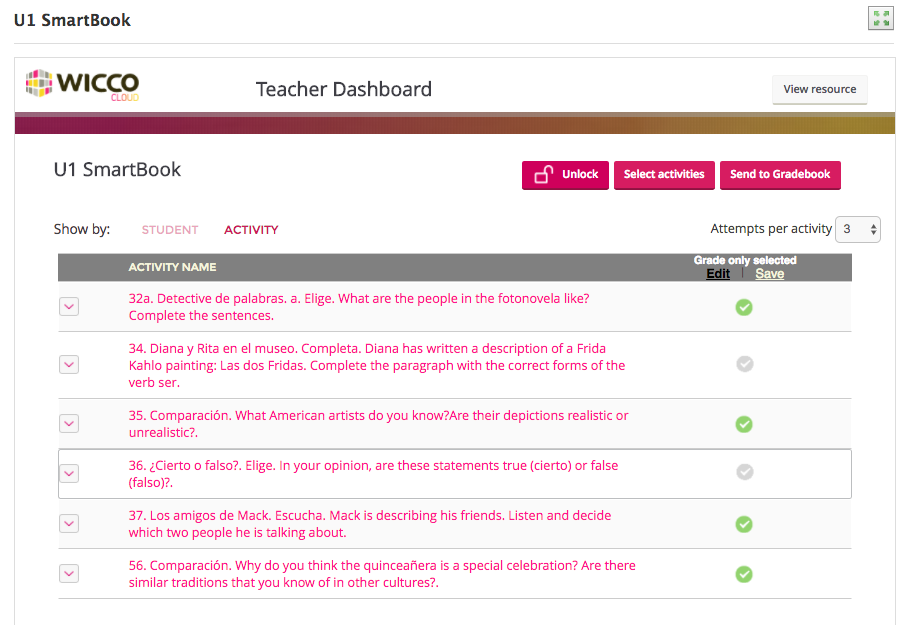The width and height of the screenshot is (906, 625).
Task: Expand the 32a Detective de palabras row
Action: [69, 306]
